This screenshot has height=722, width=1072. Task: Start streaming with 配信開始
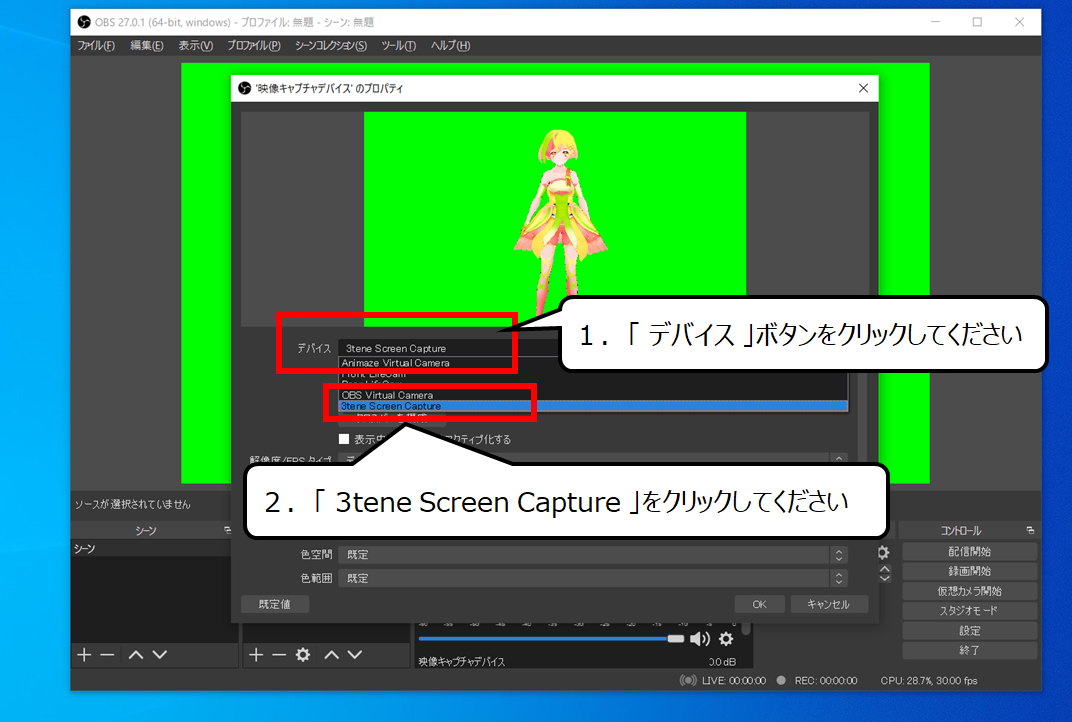(969, 551)
